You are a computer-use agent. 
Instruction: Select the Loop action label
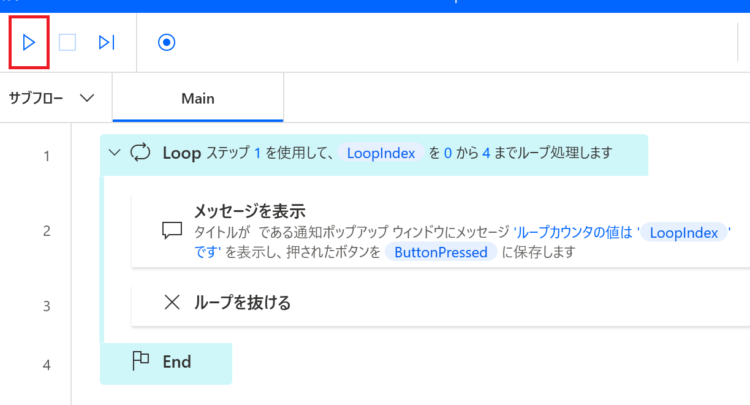pyautogui.click(x=182, y=153)
